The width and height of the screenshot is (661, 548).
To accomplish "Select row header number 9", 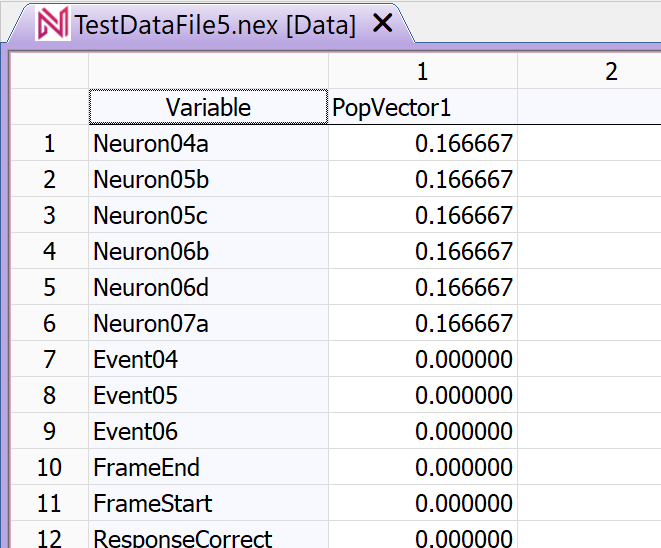I will pos(49,431).
